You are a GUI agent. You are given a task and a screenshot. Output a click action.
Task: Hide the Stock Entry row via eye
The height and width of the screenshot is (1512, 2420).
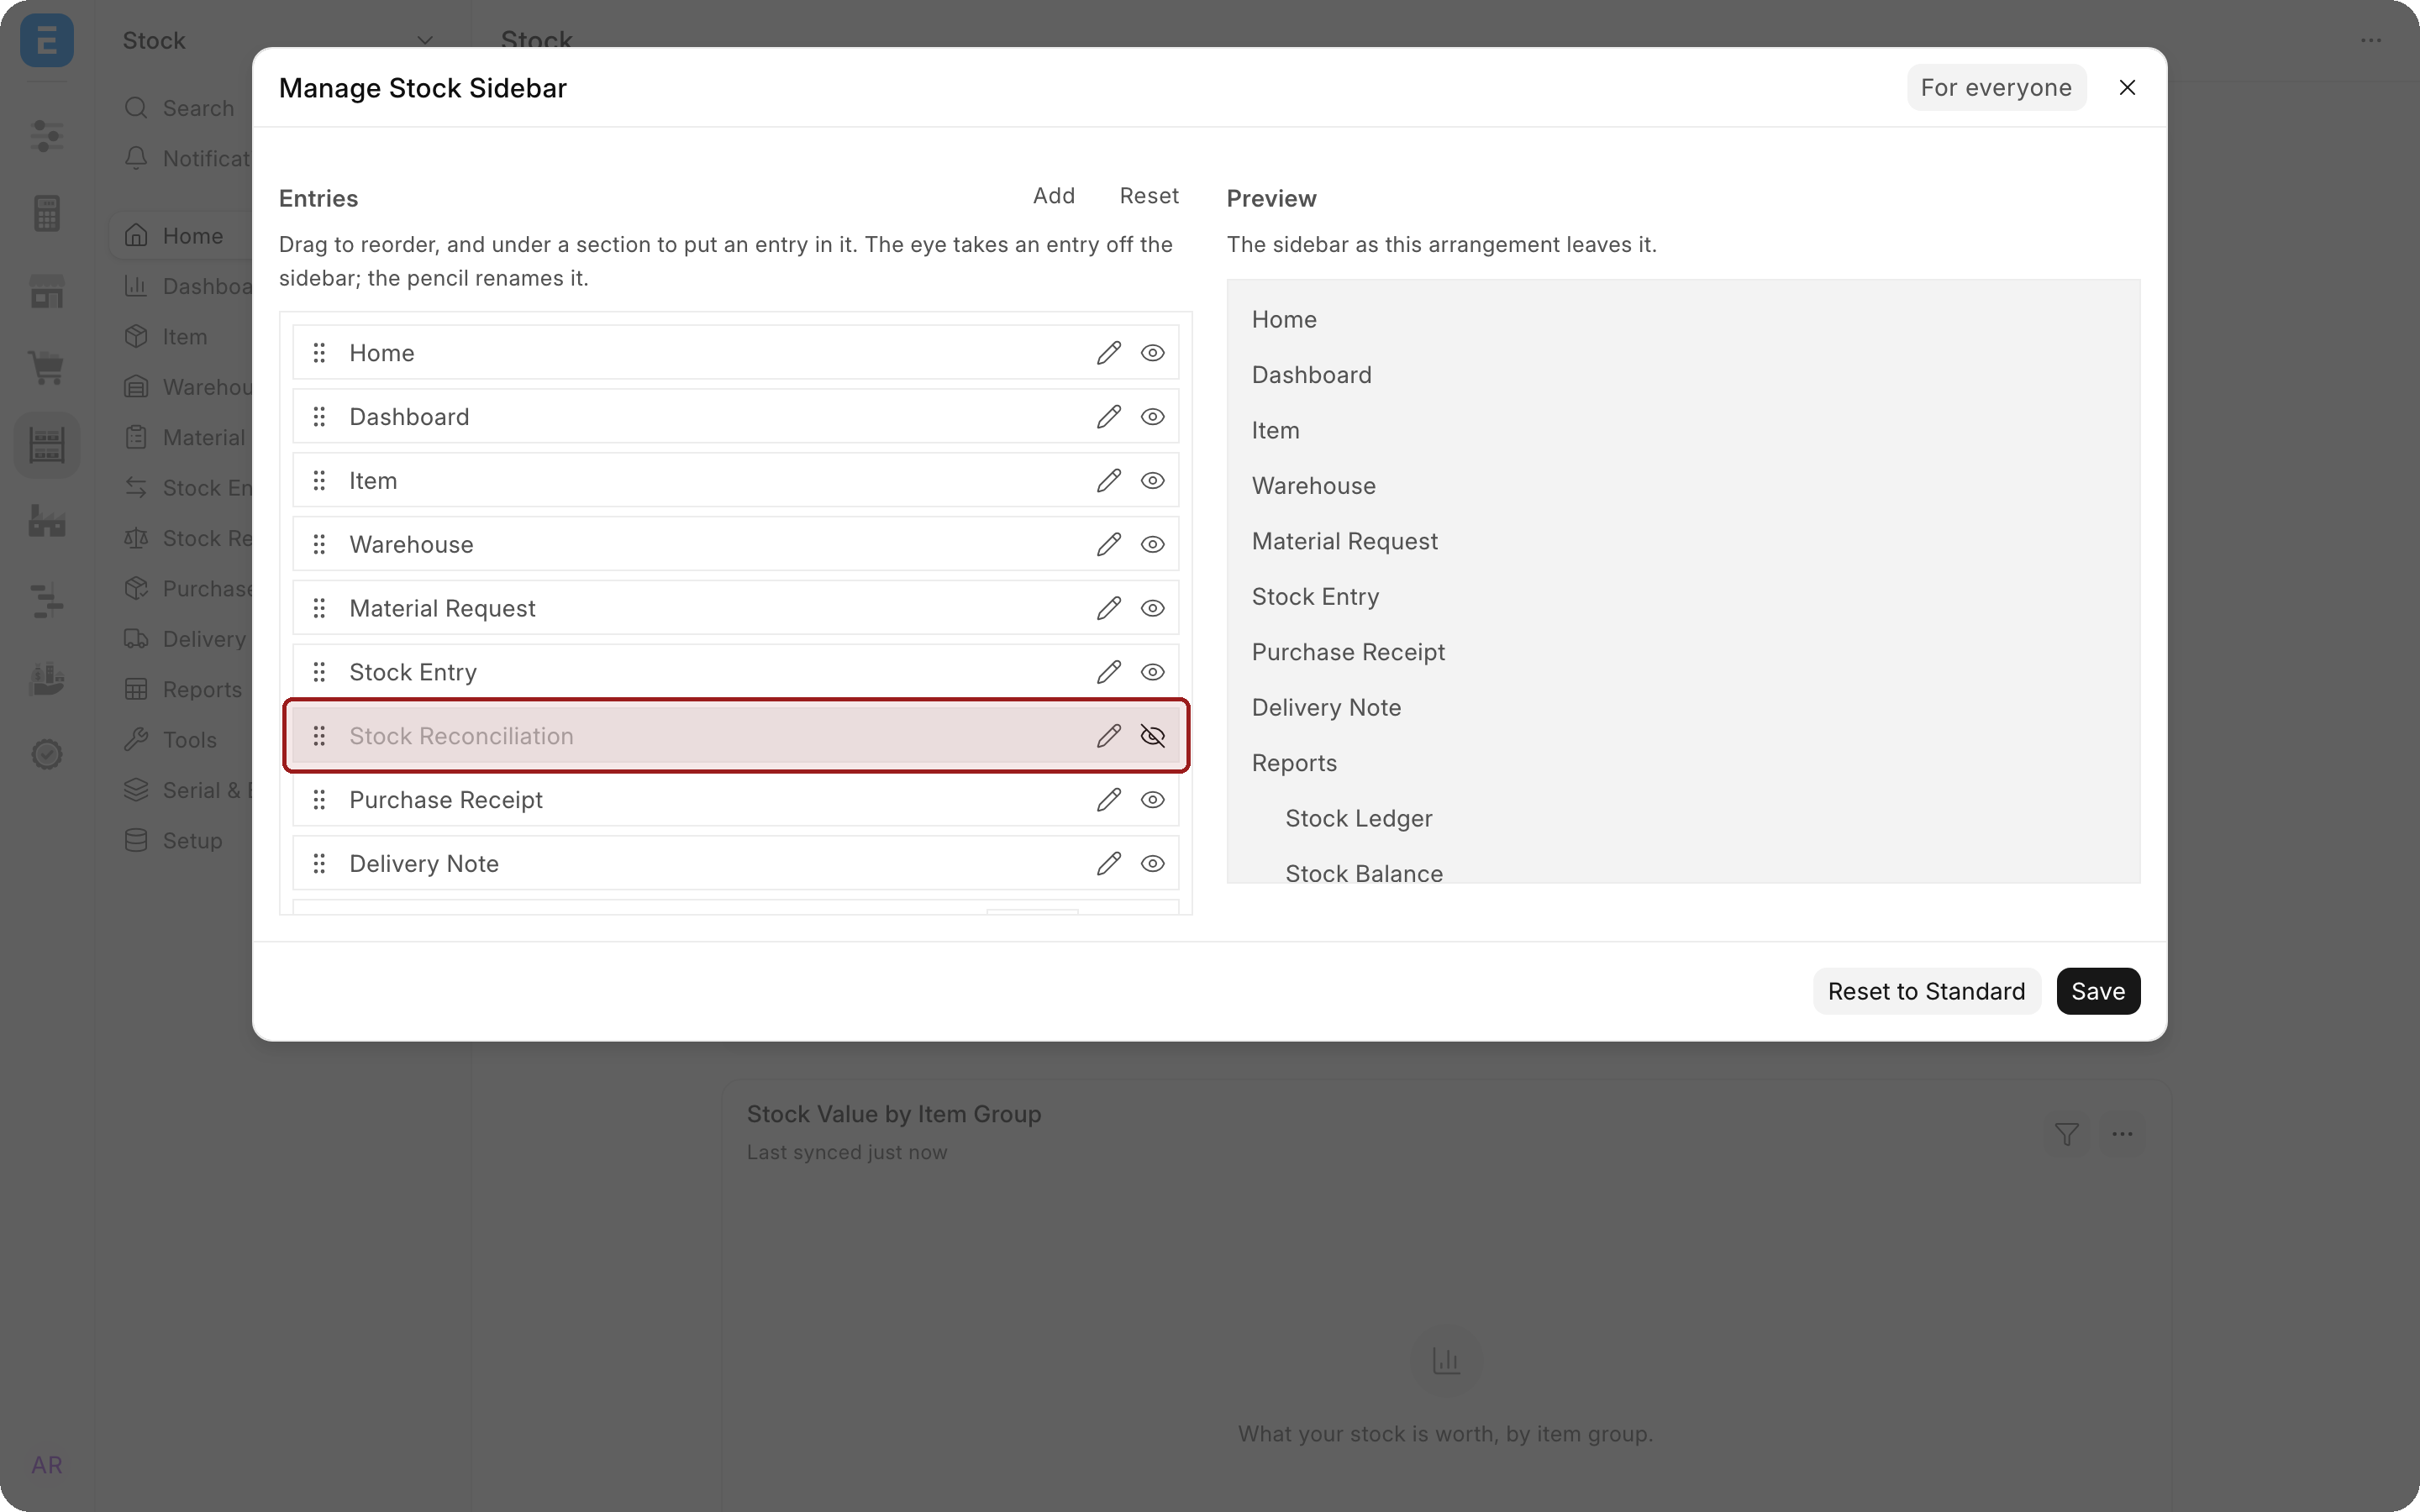point(1152,672)
